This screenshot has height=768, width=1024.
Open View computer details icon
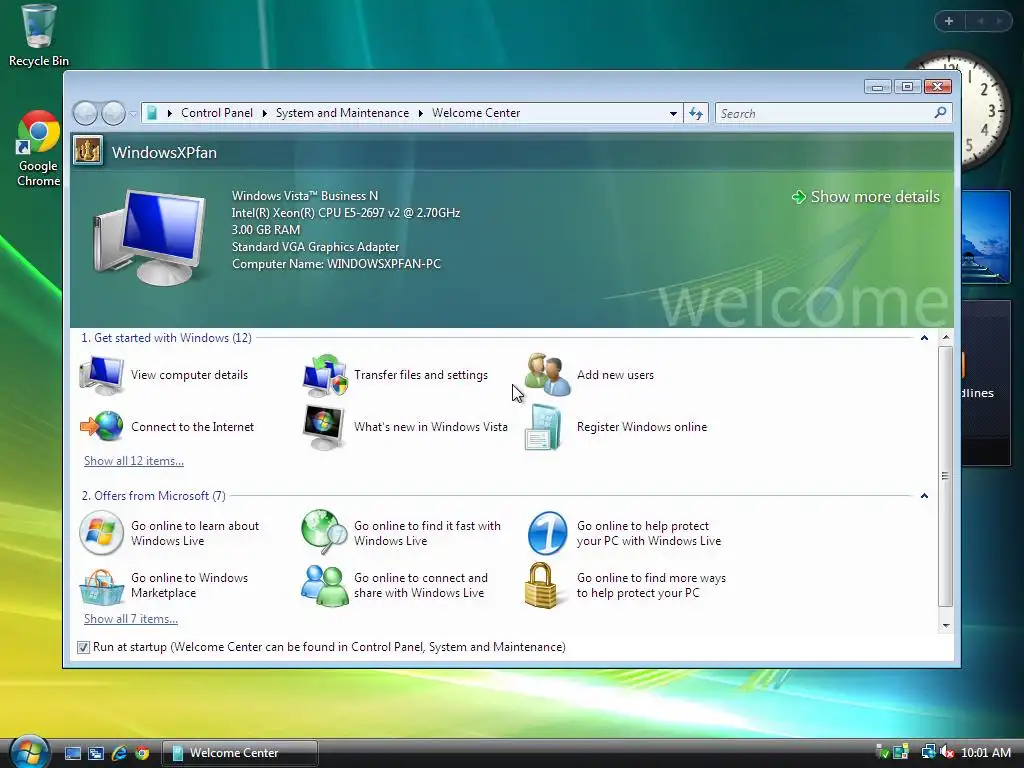(x=101, y=375)
